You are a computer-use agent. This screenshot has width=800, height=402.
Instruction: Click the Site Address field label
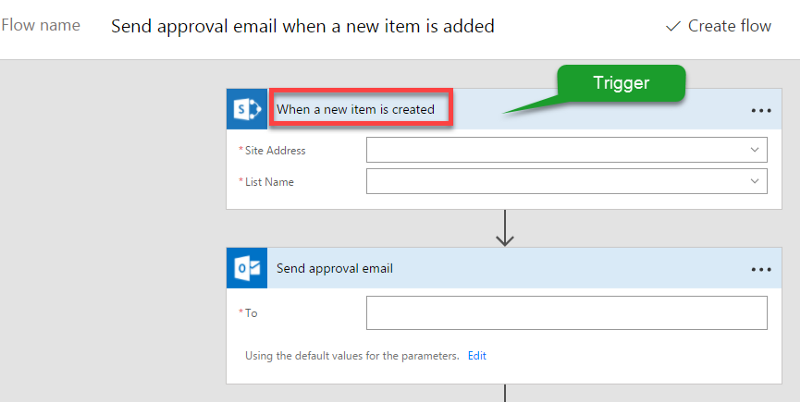275,150
